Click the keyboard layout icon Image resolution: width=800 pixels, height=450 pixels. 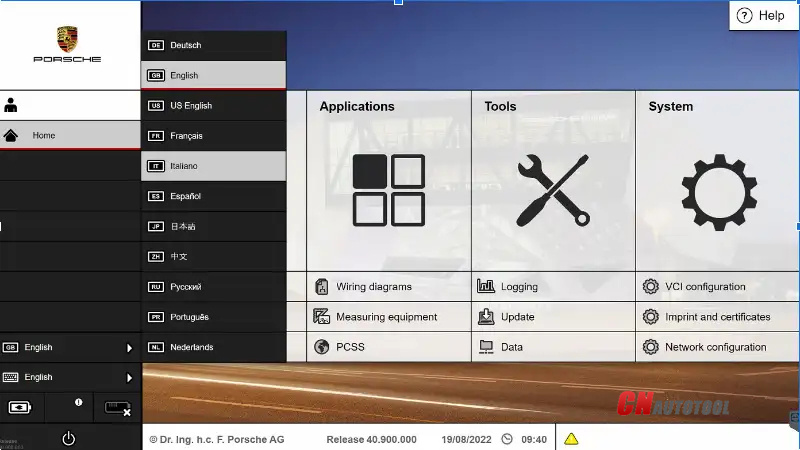[10, 377]
